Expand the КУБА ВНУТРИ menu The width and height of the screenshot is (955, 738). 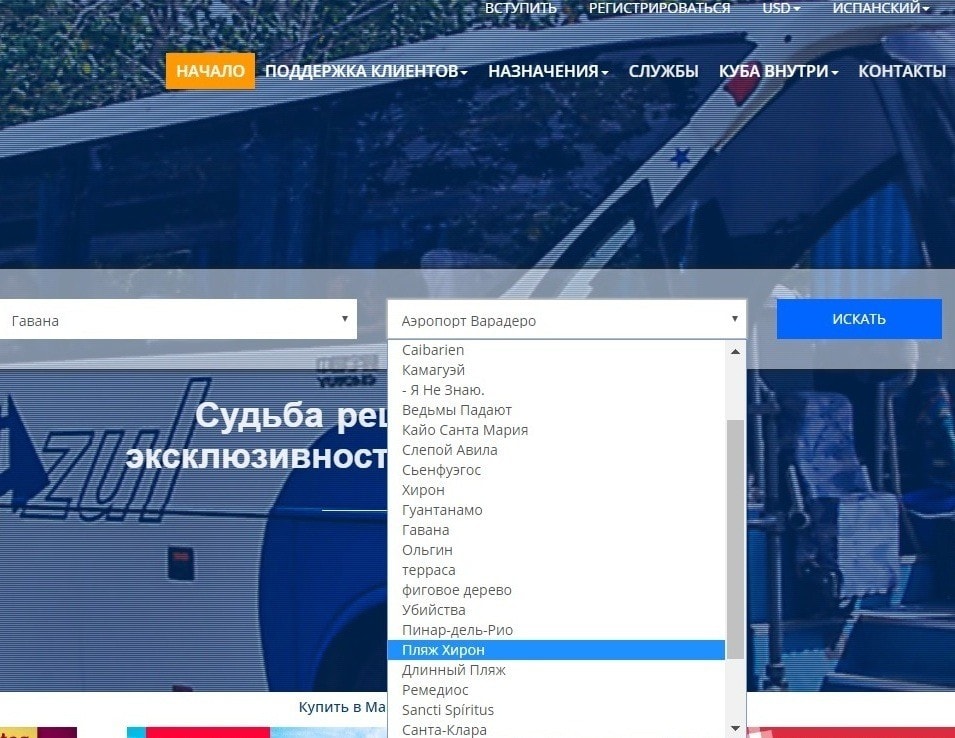point(778,71)
